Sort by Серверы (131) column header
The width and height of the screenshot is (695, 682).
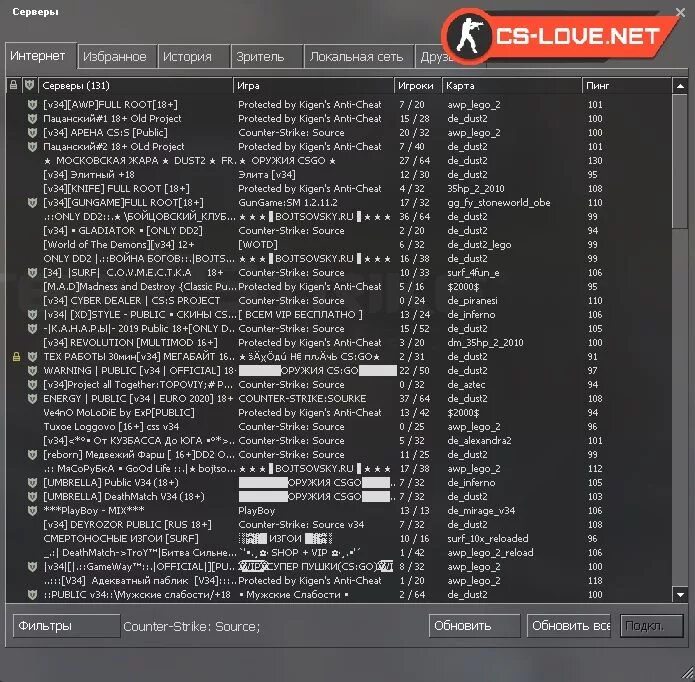coord(136,86)
